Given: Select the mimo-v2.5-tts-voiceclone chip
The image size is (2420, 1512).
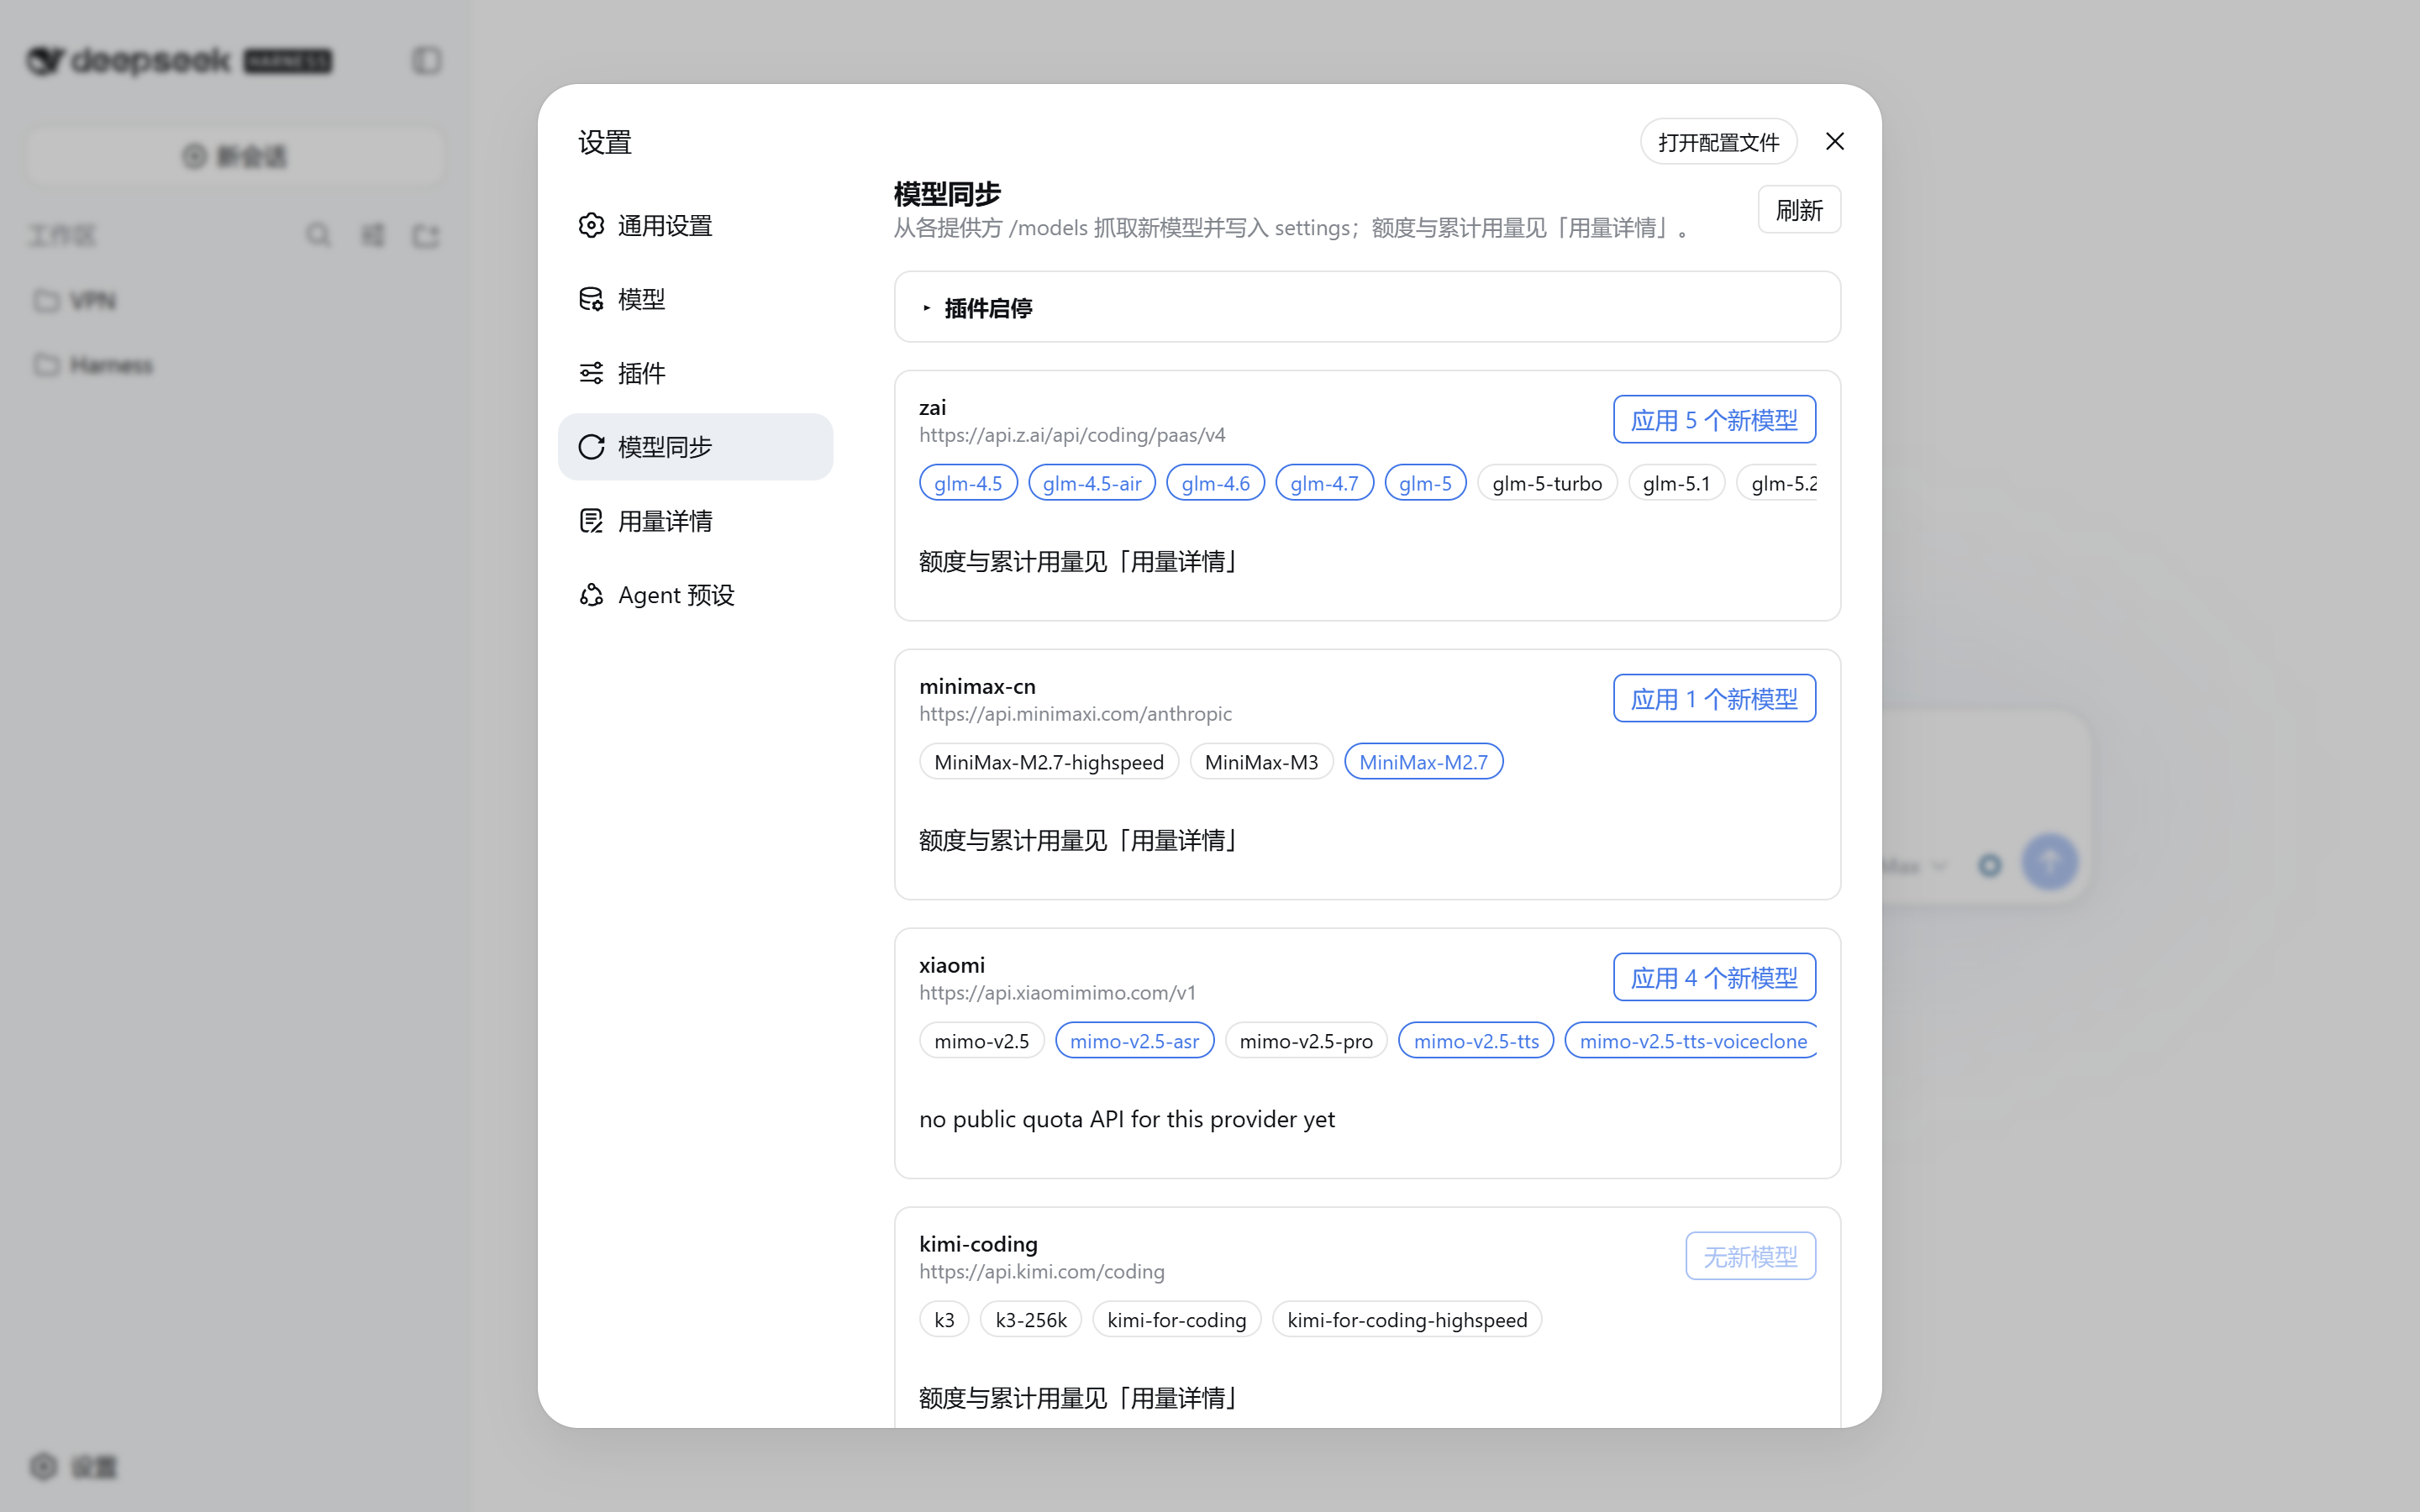Looking at the screenshot, I should pyautogui.click(x=1692, y=1041).
